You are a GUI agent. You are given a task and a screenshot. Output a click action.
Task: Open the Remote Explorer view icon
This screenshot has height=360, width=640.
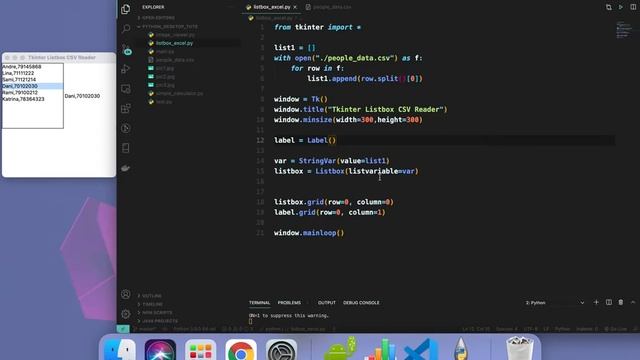126,89
